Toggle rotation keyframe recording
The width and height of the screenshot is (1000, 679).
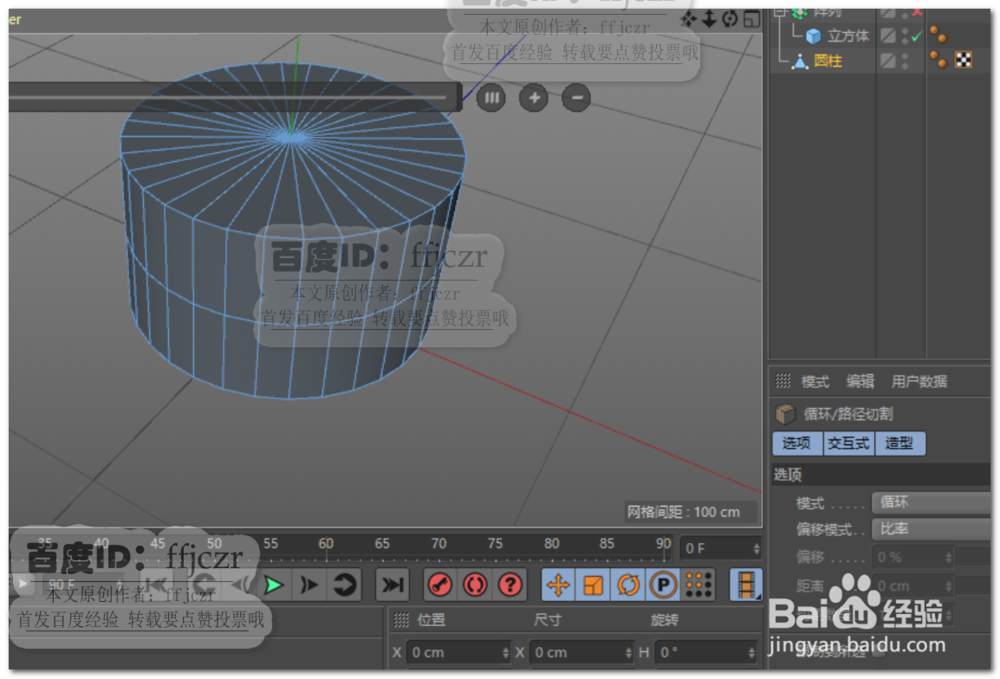point(628,585)
